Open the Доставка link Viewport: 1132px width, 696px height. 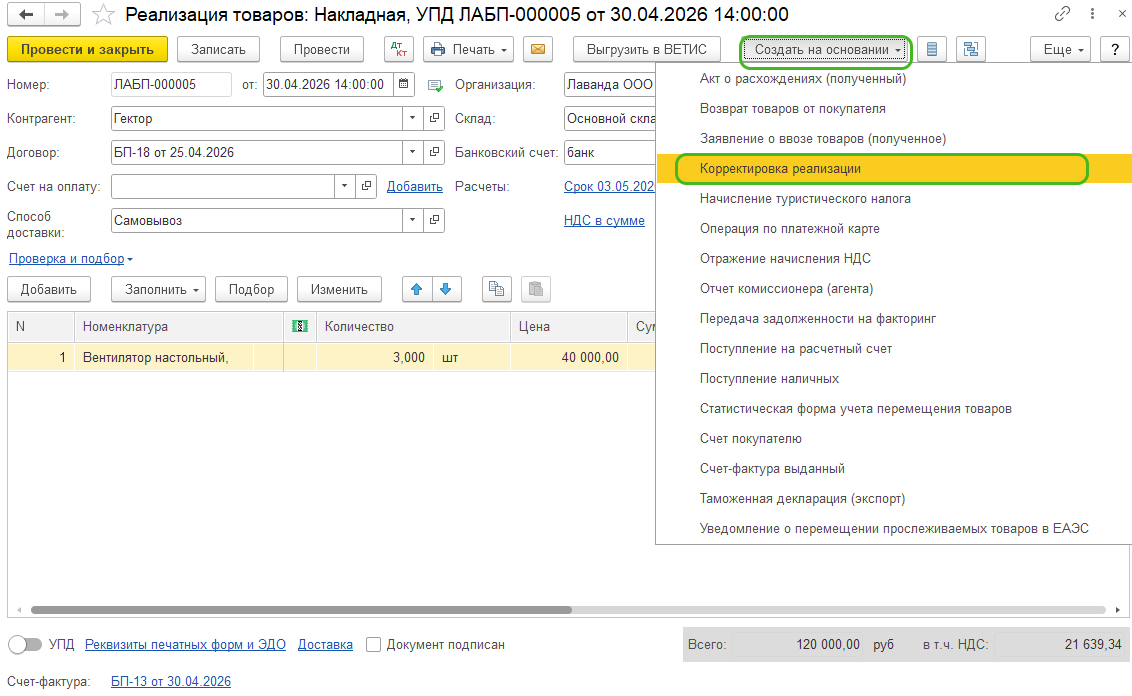click(x=326, y=645)
